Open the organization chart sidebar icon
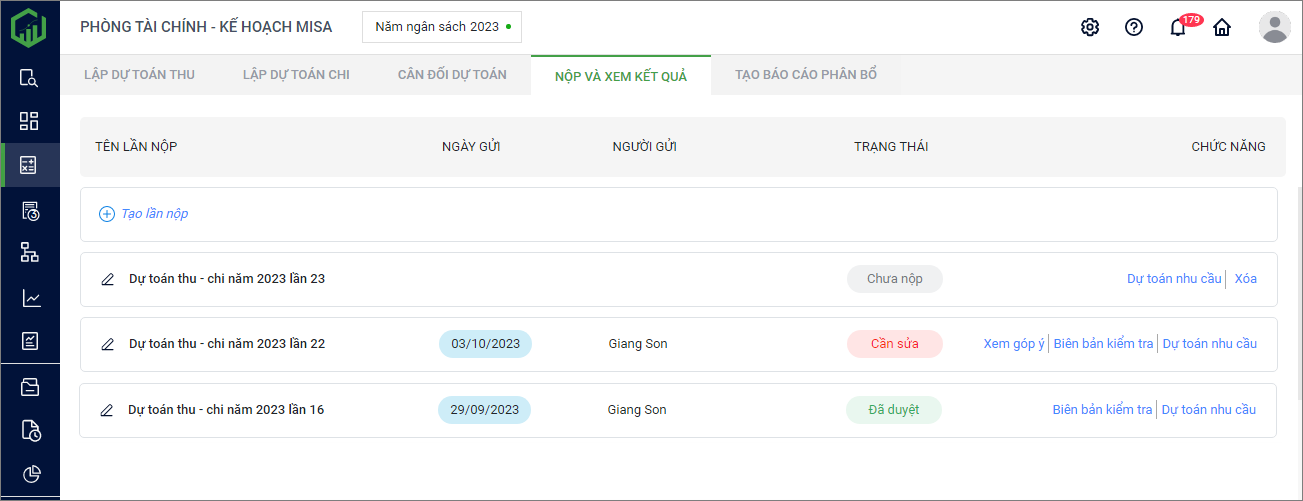Screen dimensions: 1303x501 click(x=30, y=252)
